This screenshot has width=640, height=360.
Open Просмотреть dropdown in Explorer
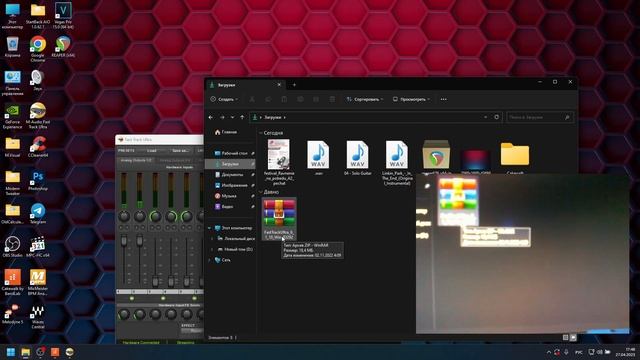point(411,99)
